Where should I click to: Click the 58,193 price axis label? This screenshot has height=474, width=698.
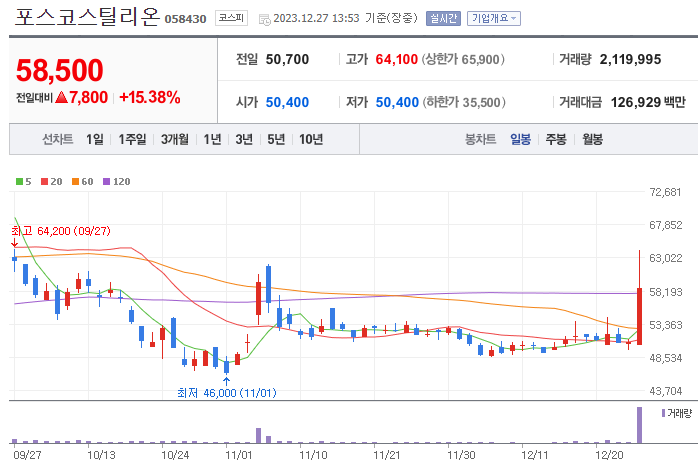(666, 292)
